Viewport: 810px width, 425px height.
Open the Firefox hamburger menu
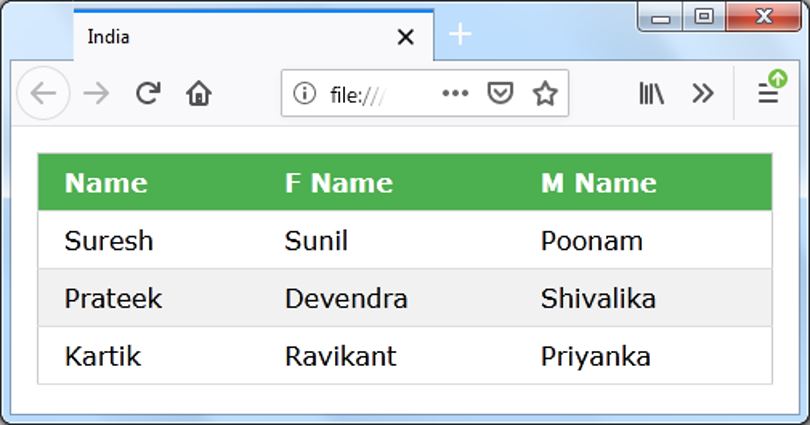[x=767, y=94]
